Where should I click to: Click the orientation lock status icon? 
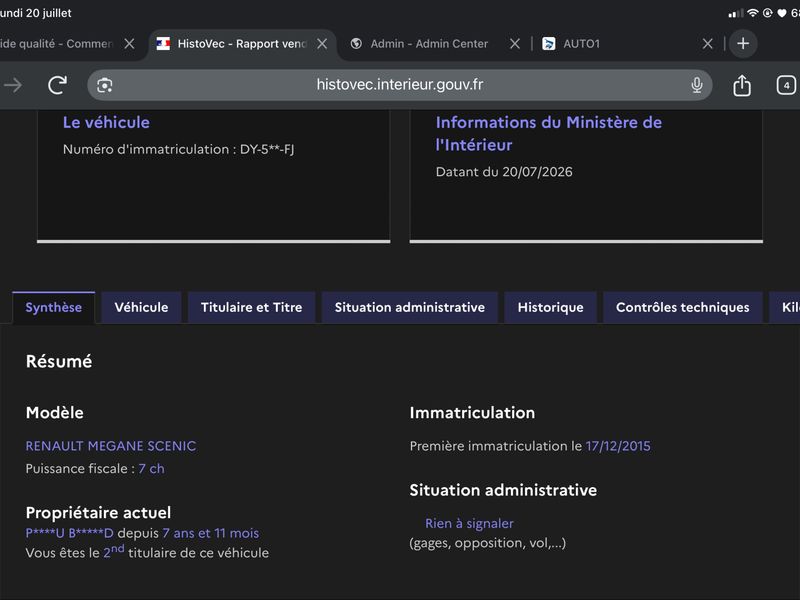767,13
